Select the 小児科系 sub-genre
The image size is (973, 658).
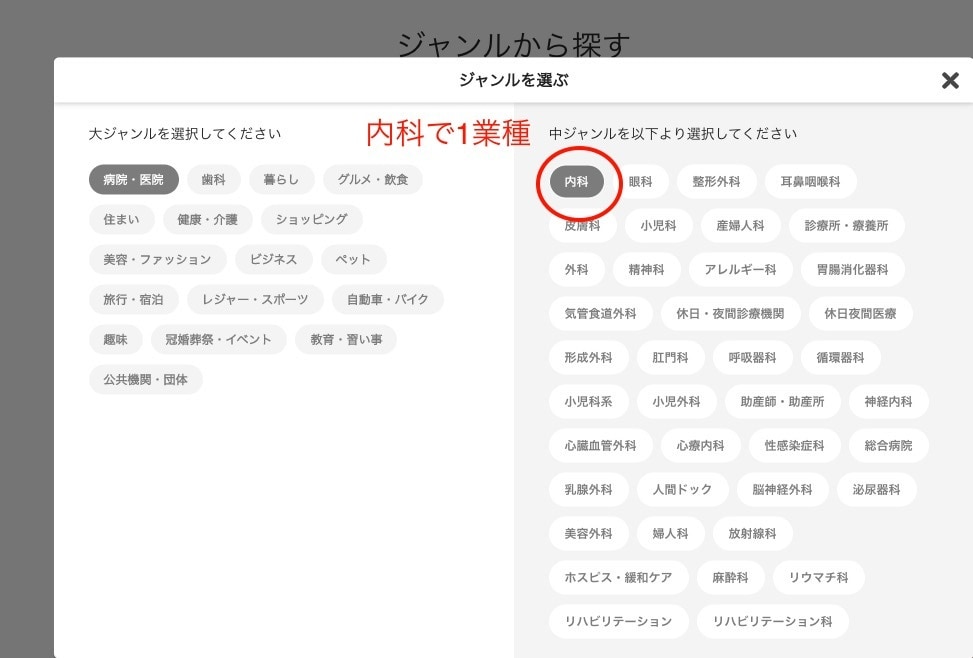(x=589, y=402)
